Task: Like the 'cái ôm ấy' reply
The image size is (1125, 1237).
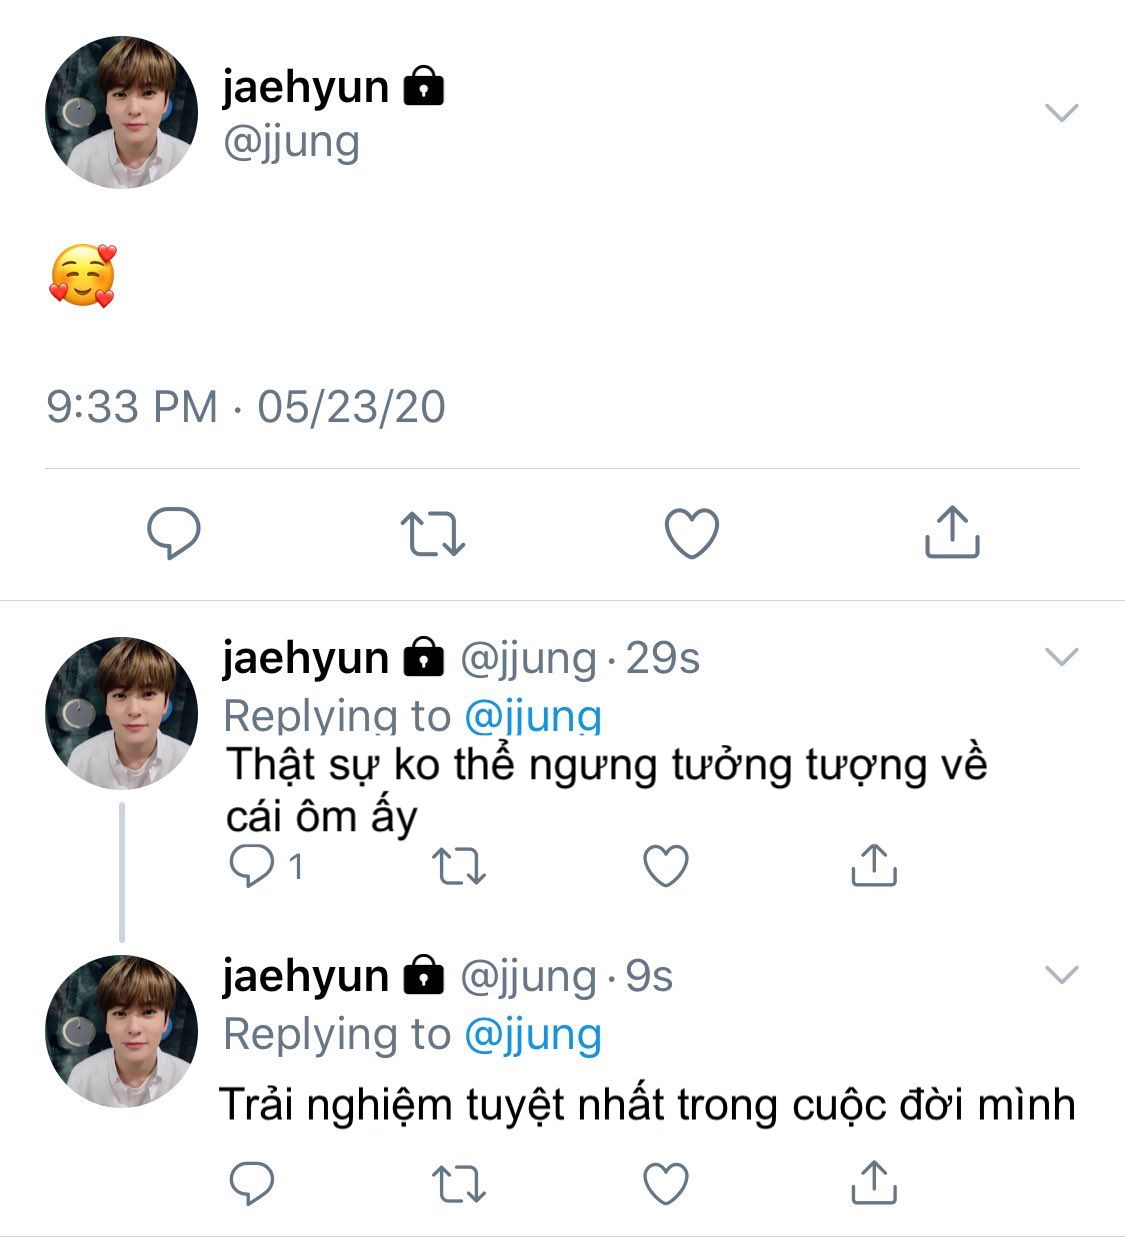Action: (666, 866)
